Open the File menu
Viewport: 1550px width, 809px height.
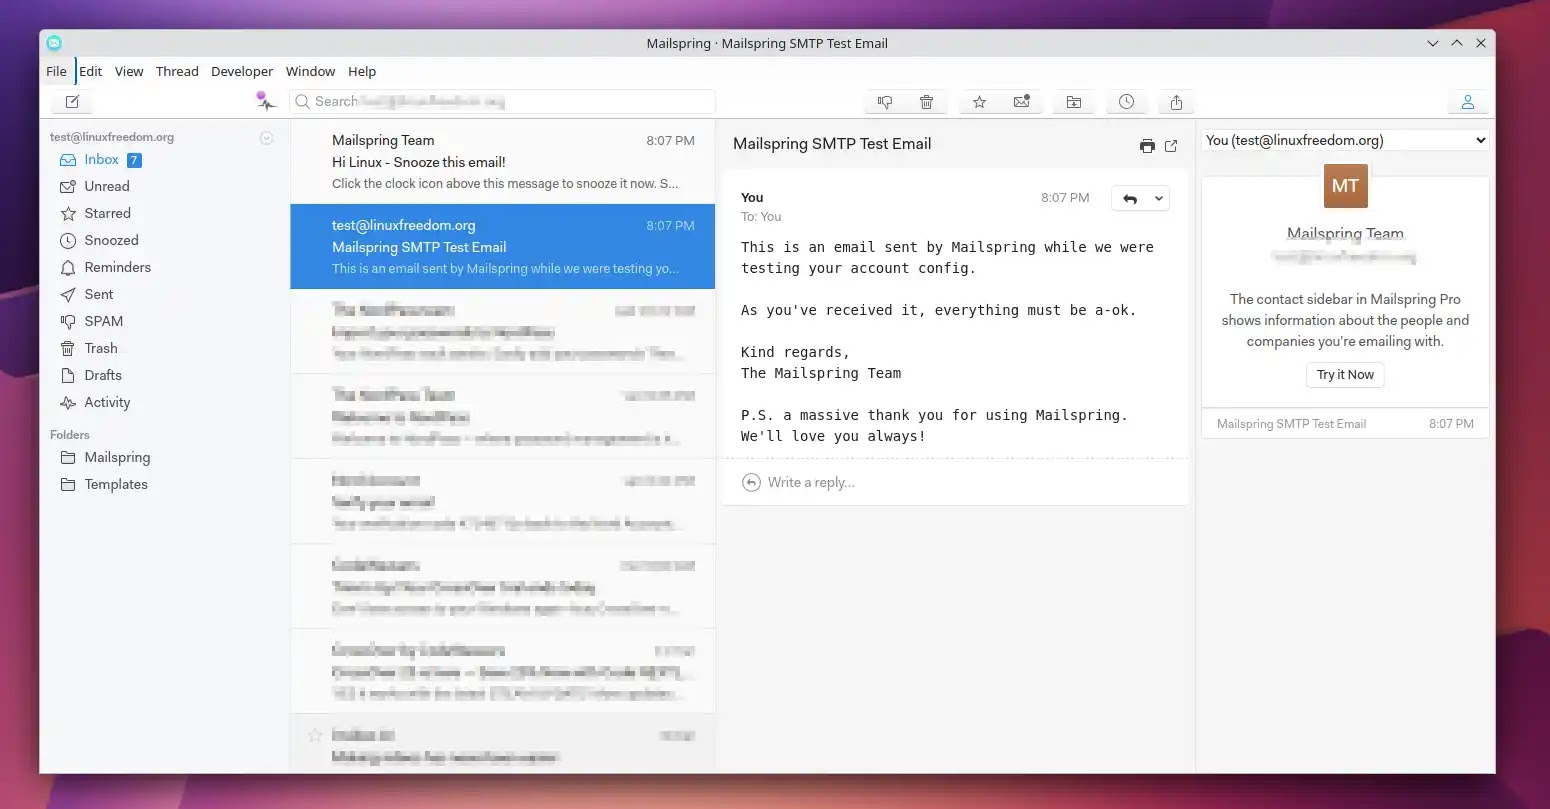tap(56, 72)
